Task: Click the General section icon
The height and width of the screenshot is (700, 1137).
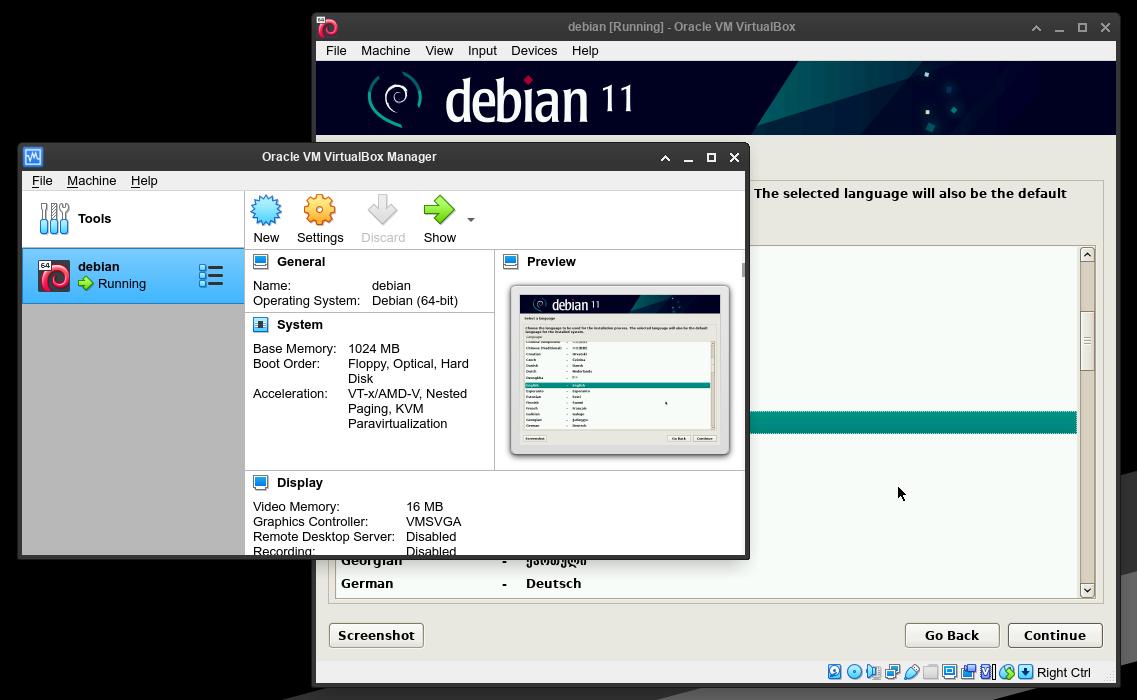Action: pyautogui.click(x=261, y=261)
